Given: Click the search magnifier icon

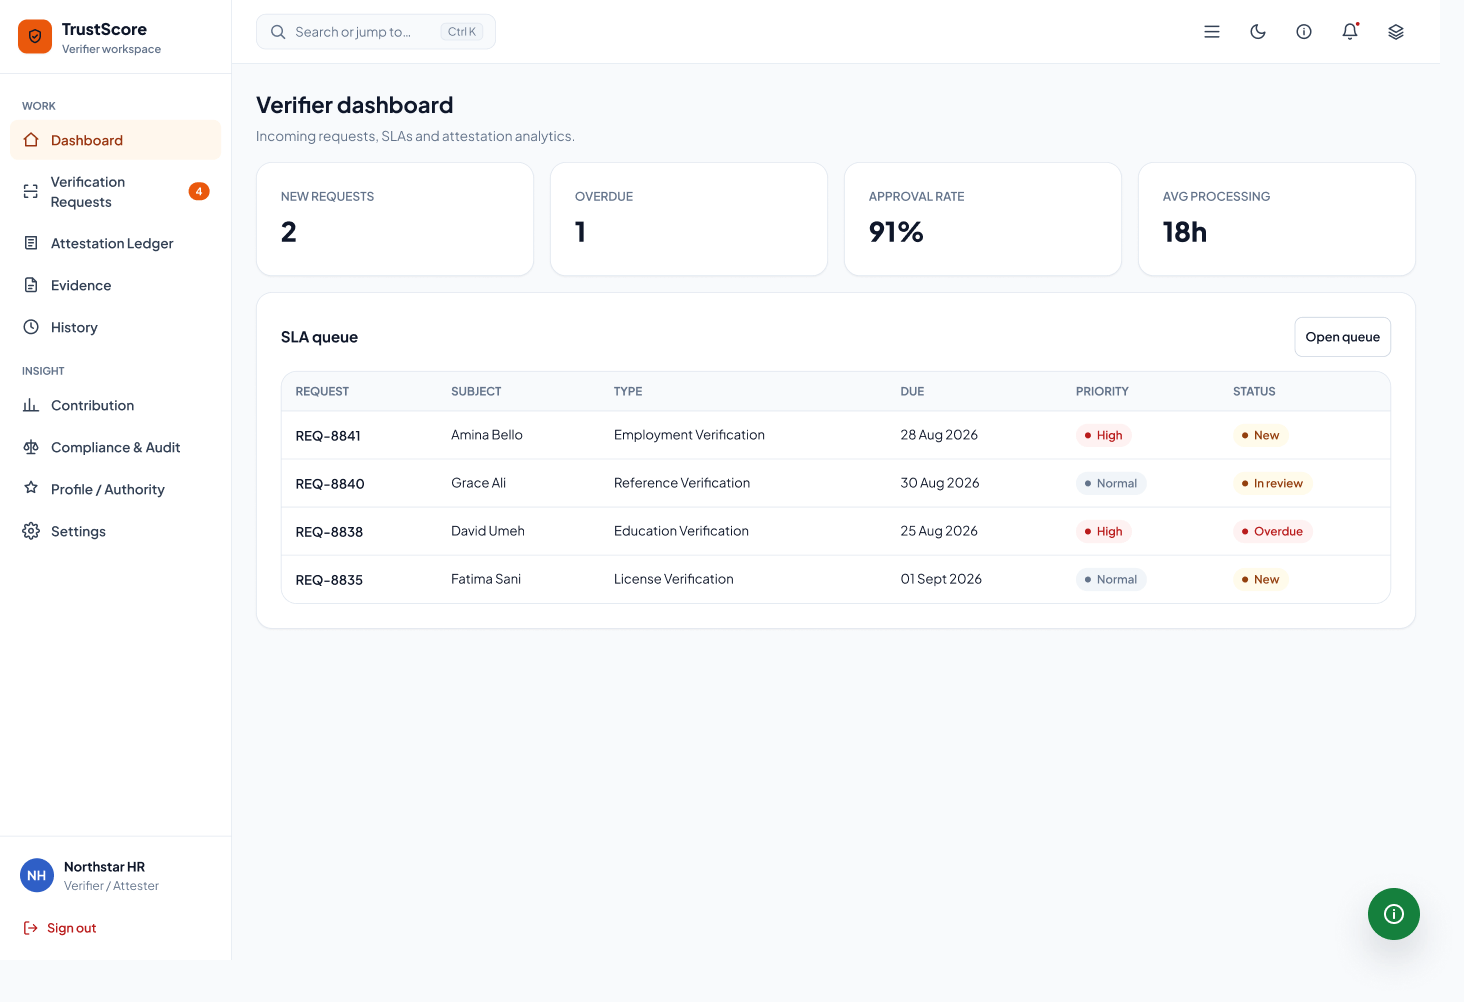Looking at the screenshot, I should click(278, 32).
